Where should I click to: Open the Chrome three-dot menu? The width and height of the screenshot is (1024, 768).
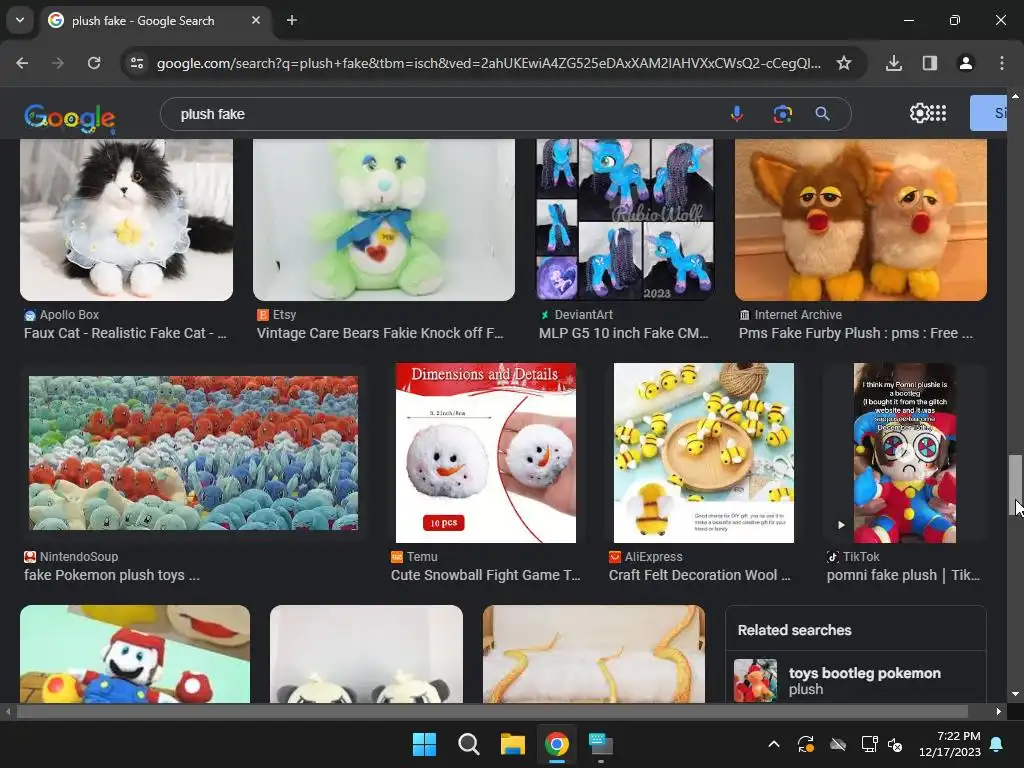[x=1002, y=63]
